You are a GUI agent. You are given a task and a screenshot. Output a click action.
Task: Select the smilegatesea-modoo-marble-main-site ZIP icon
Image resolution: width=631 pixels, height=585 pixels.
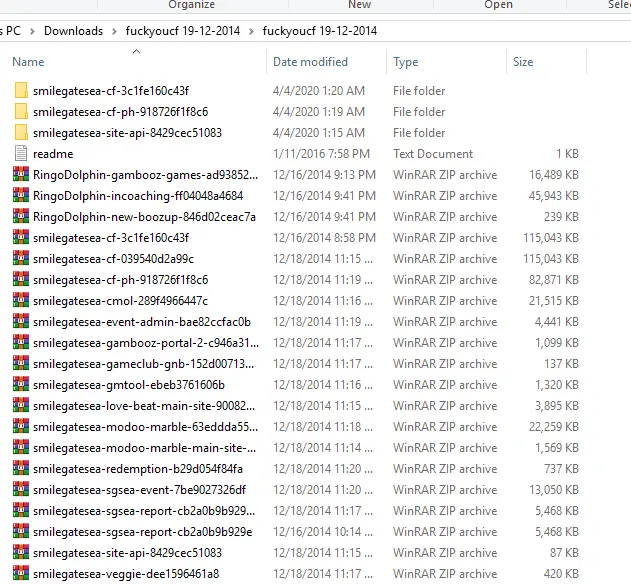point(21,447)
